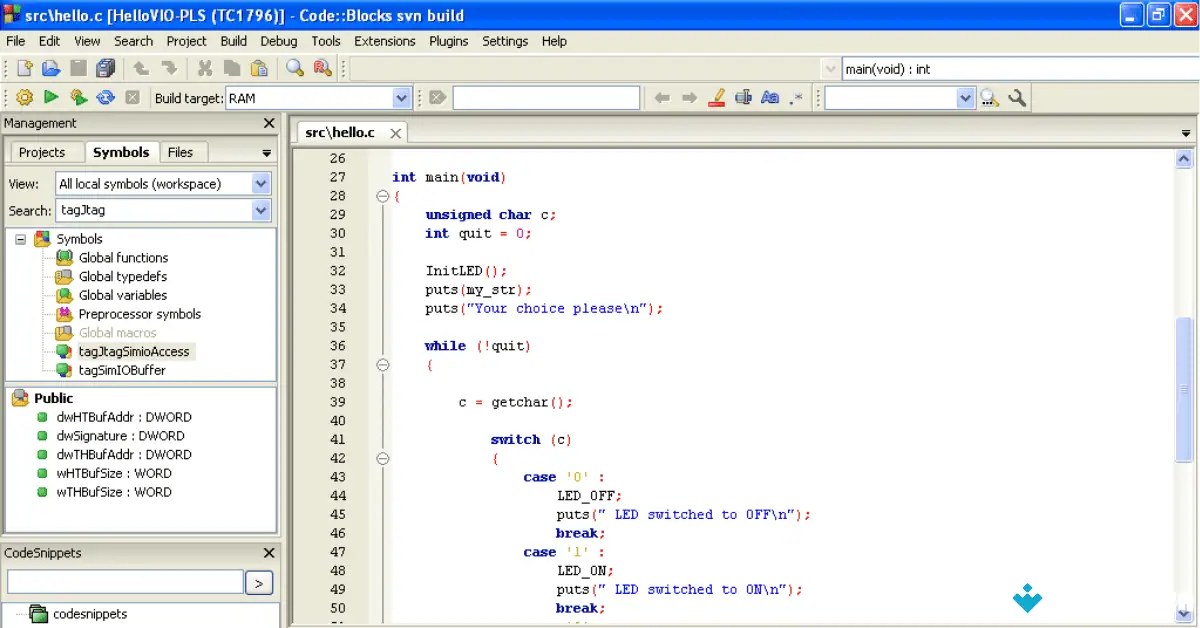Run the program with the green arrow
This screenshot has height=628, width=1200.
(49, 97)
